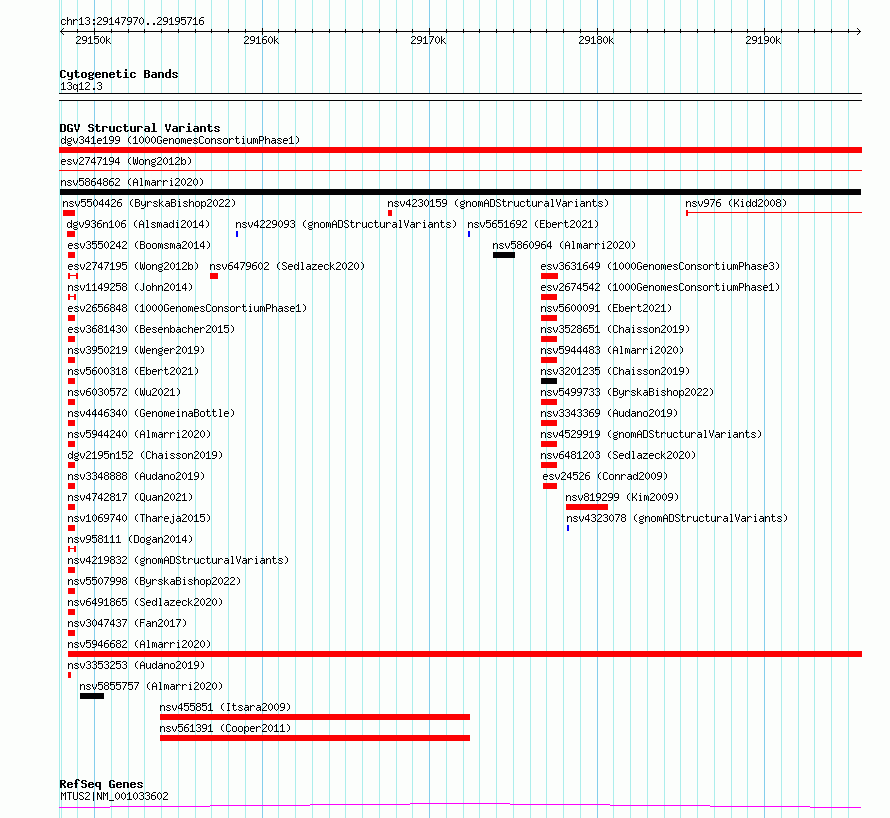
Task: Open nsv3528651 Chaisson2019 label
Action: (615, 329)
